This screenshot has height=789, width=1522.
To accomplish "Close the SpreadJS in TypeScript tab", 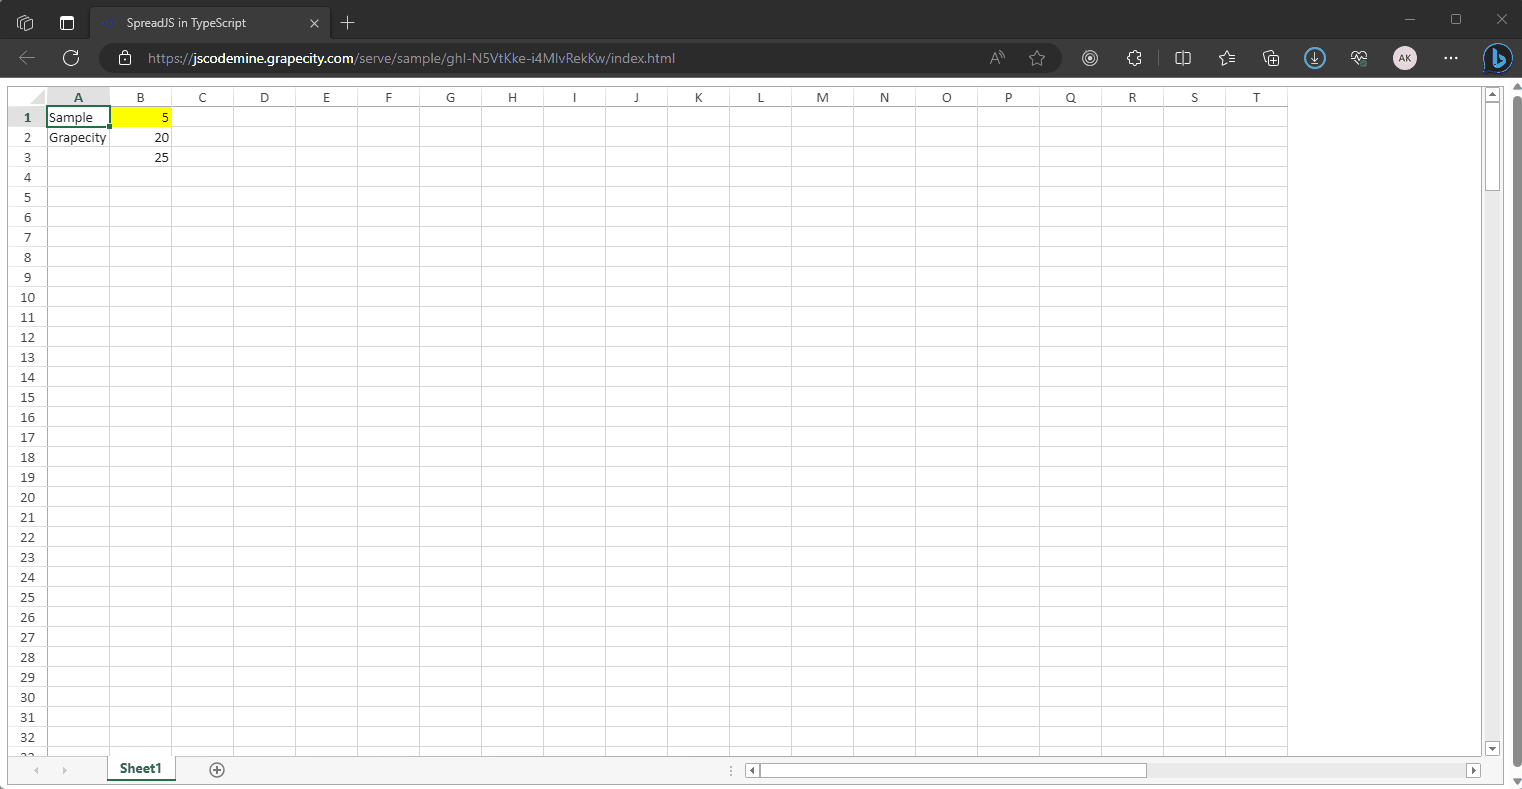I will point(314,23).
